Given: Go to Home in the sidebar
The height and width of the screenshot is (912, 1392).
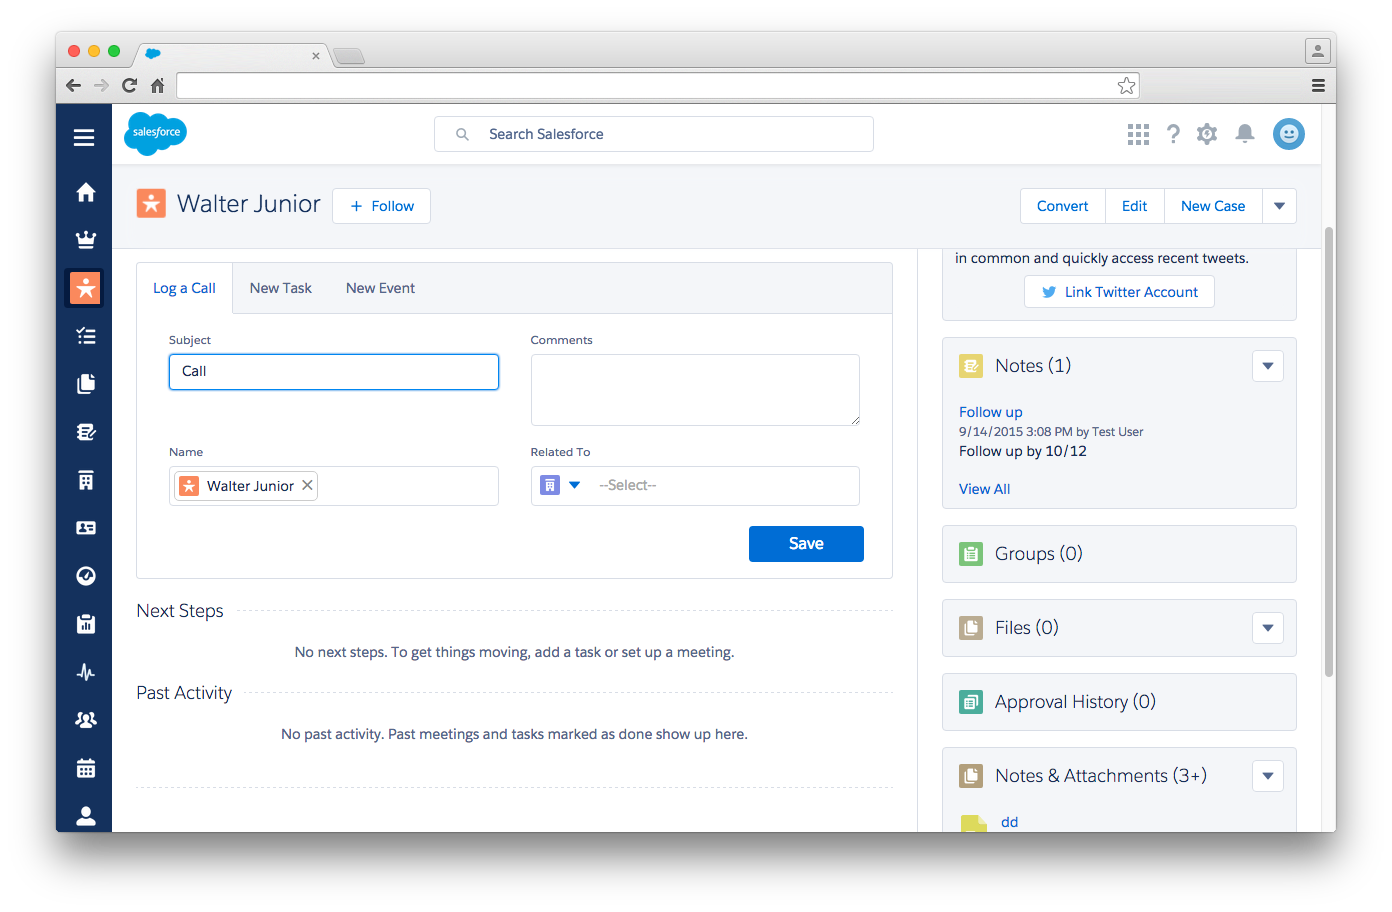Looking at the screenshot, I should tap(86, 191).
